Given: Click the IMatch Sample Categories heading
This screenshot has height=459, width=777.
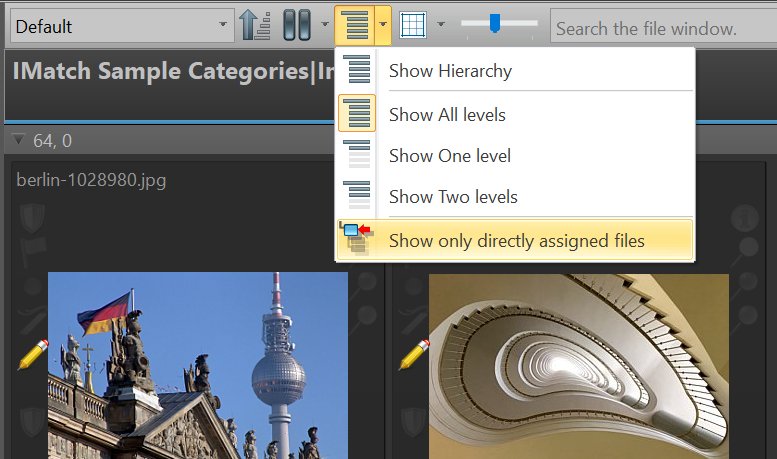Looking at the screenshot, I should click(x=173, y=71).
